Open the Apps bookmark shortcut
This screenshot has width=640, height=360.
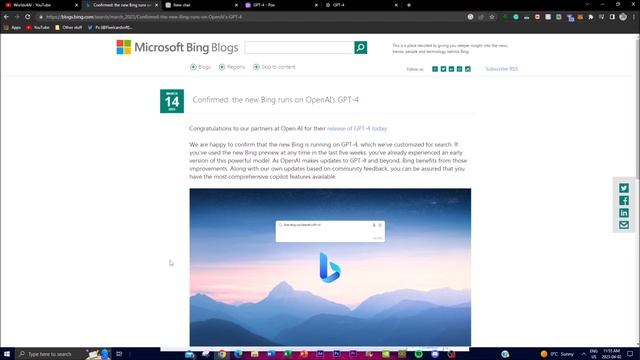[12, 27]
